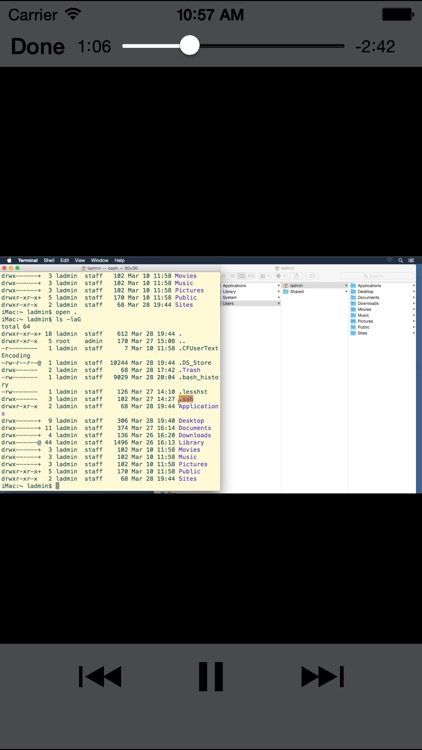Tap the Carrier label in status bar

pyautogui.click(x=34, y=15)
